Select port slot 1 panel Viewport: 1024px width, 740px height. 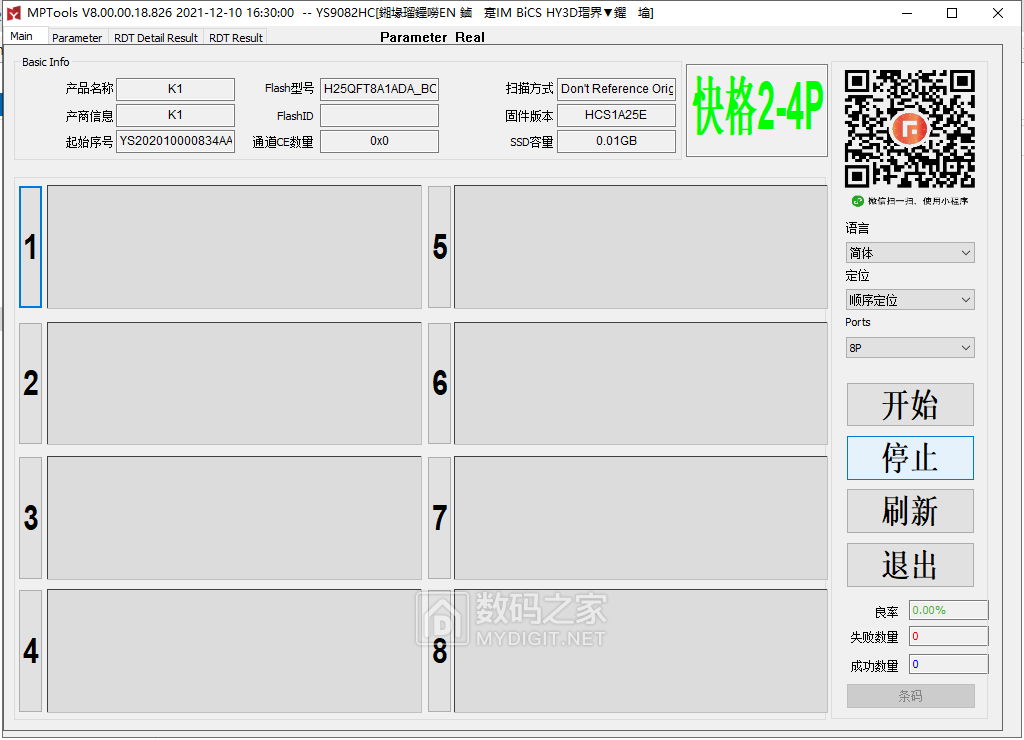coord(236,247)
